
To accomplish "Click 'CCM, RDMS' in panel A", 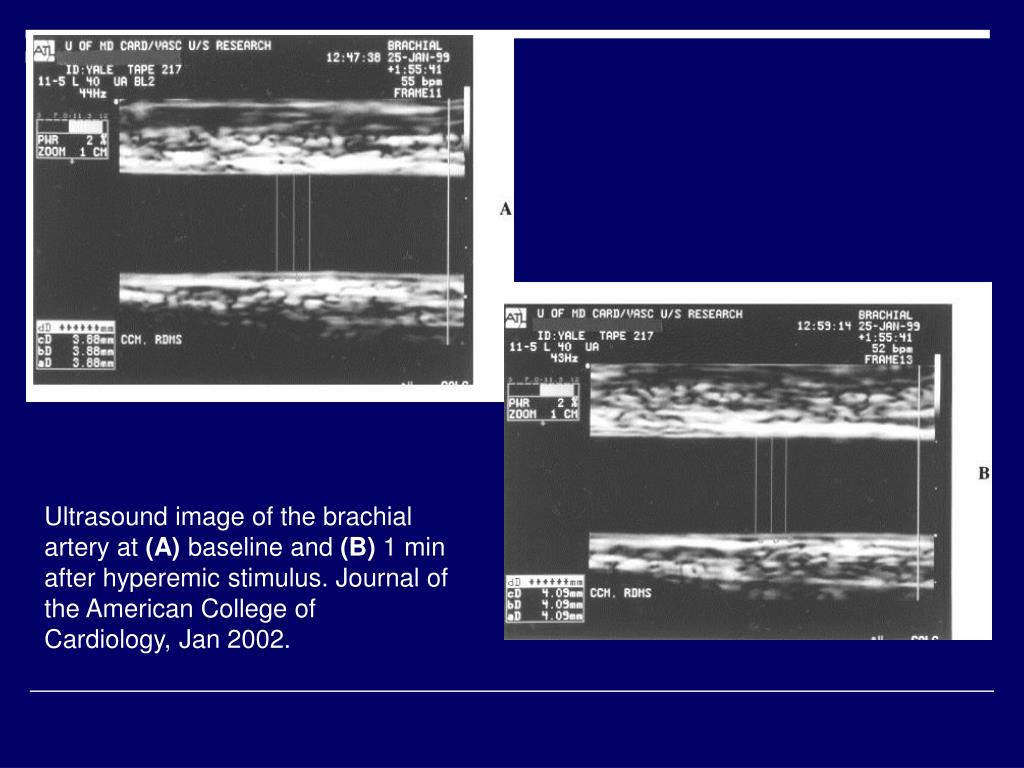I will click(152, 340).
